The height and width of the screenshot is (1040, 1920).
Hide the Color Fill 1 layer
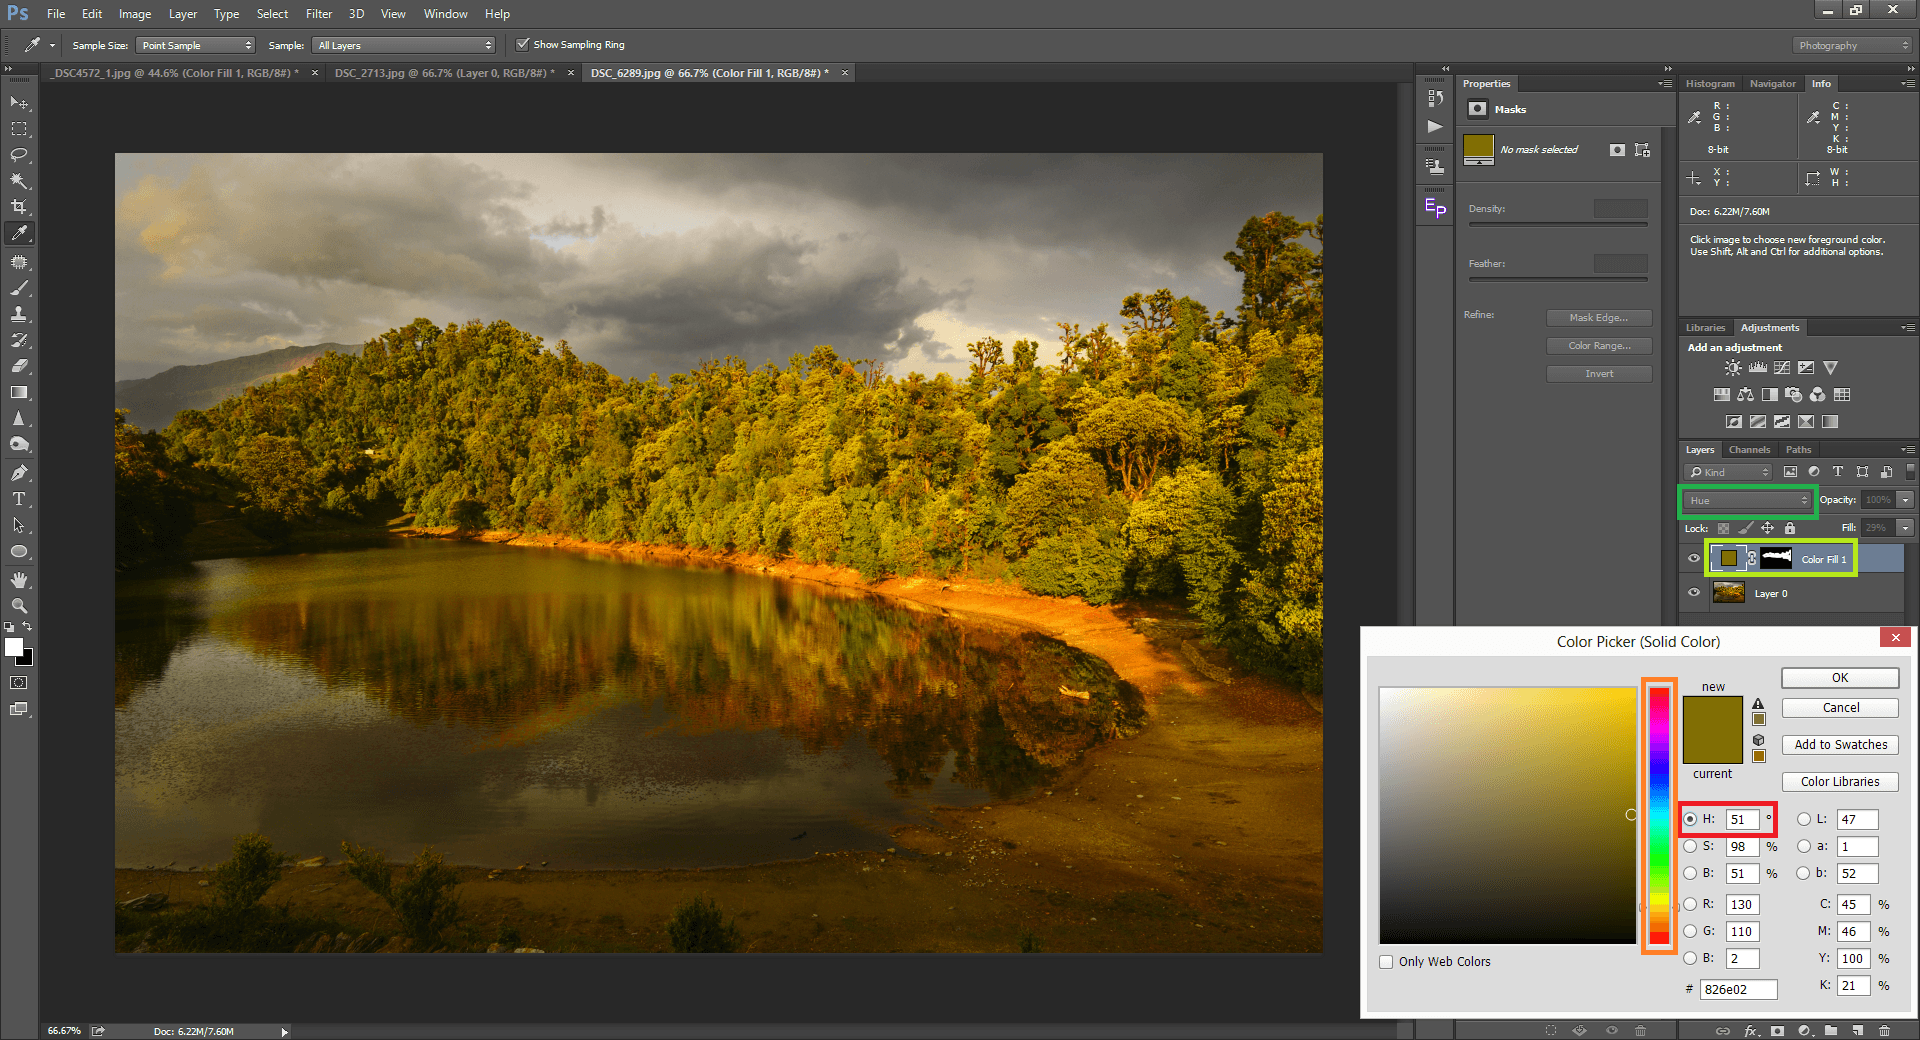click(x=1693, y=559)
